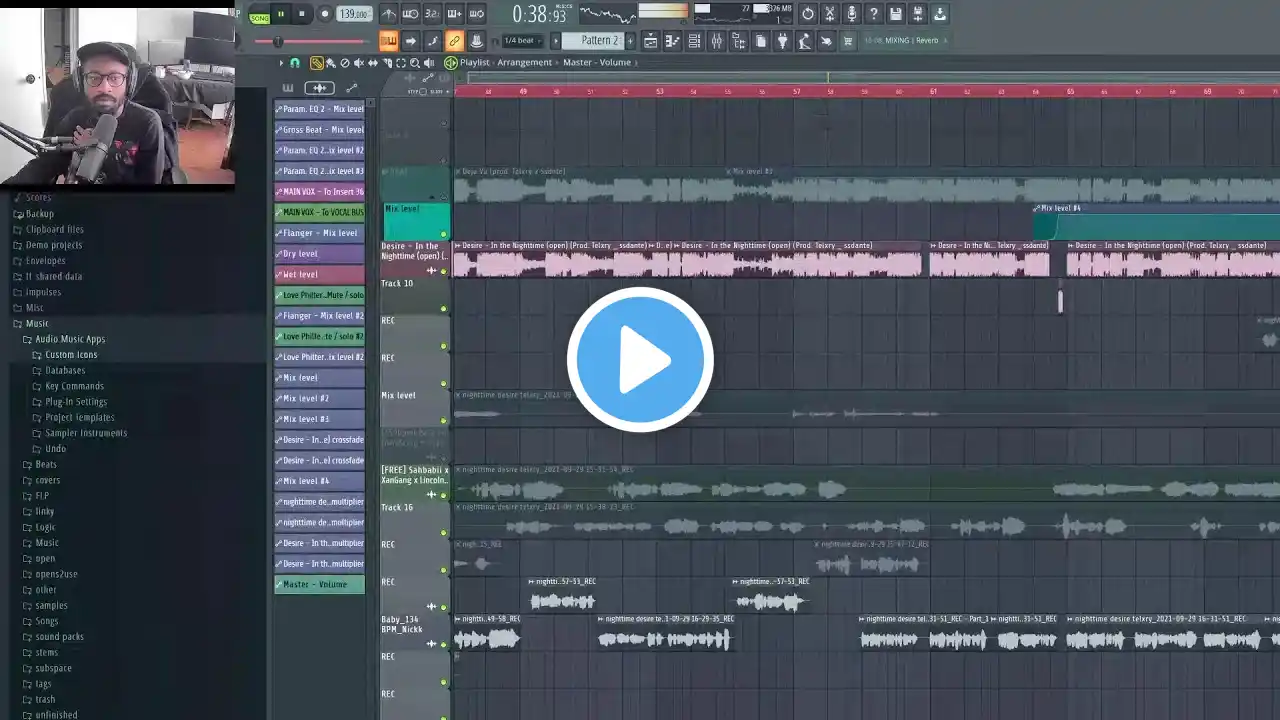The image size is (1280, 720).
Task: Select the Wet level automation clip
Action: point(320,274)
